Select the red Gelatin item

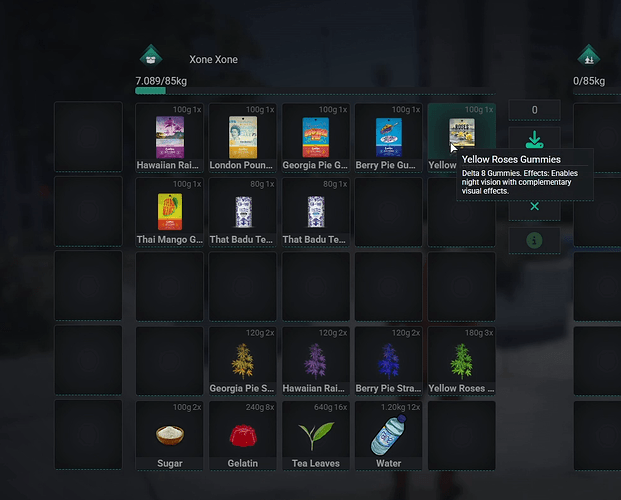(x=242, y=435)
